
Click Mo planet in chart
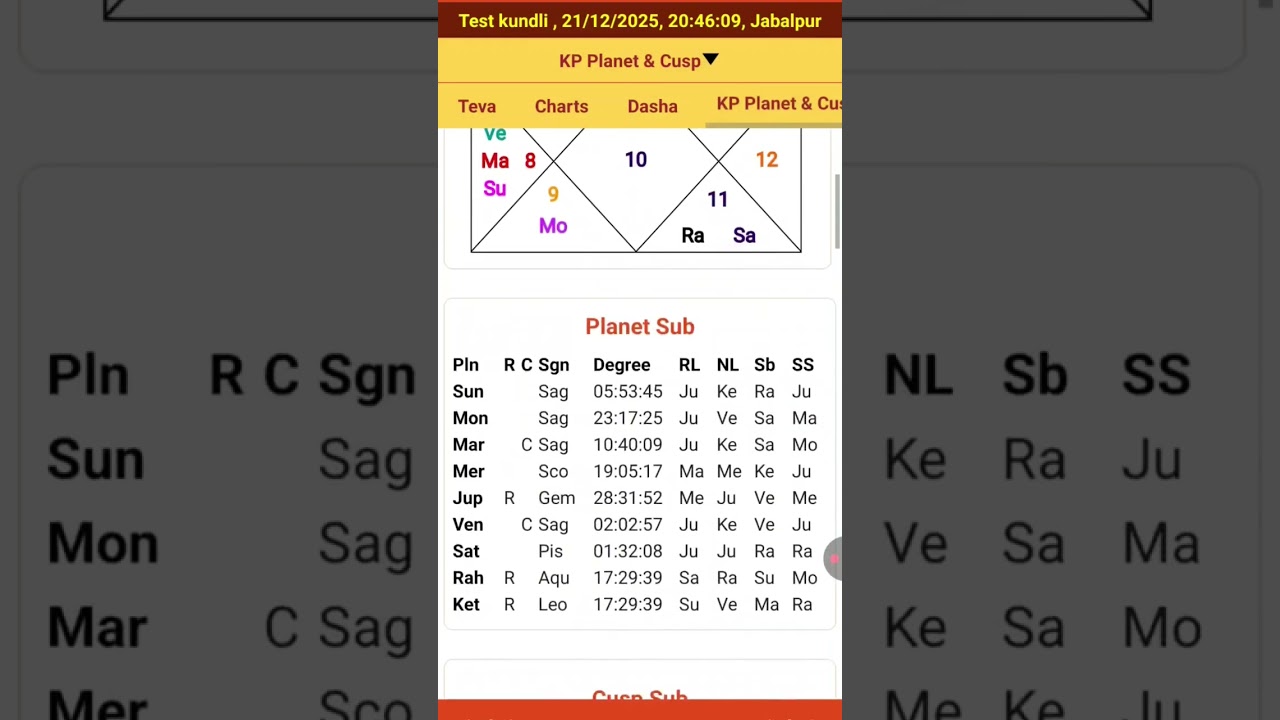[x=553, y=226]
